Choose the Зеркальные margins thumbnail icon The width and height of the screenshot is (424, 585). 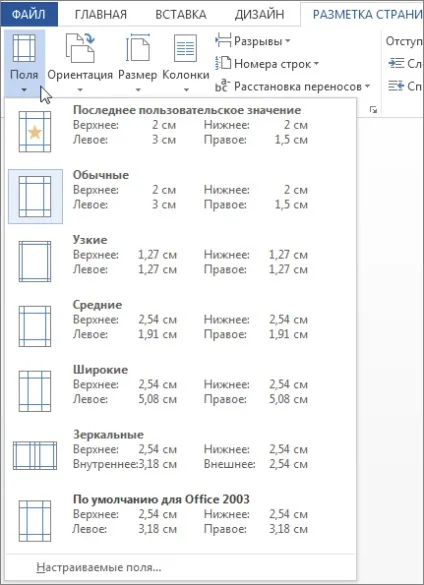[x=35, y=456]
